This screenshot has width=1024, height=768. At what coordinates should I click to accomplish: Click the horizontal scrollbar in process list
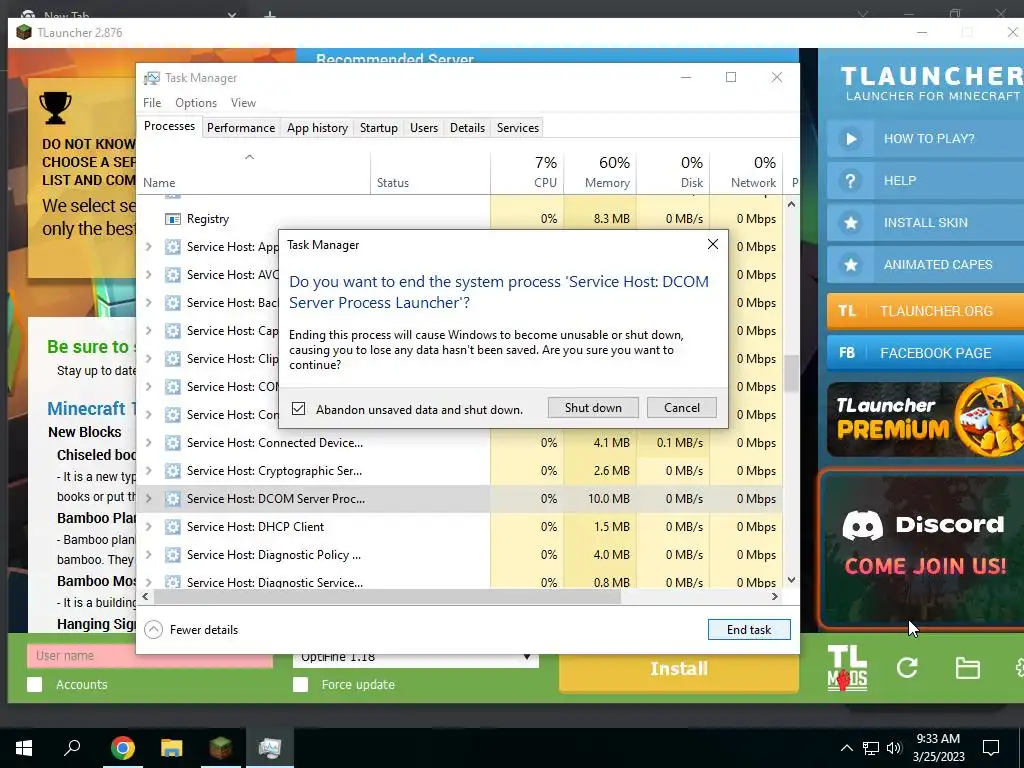387,596
